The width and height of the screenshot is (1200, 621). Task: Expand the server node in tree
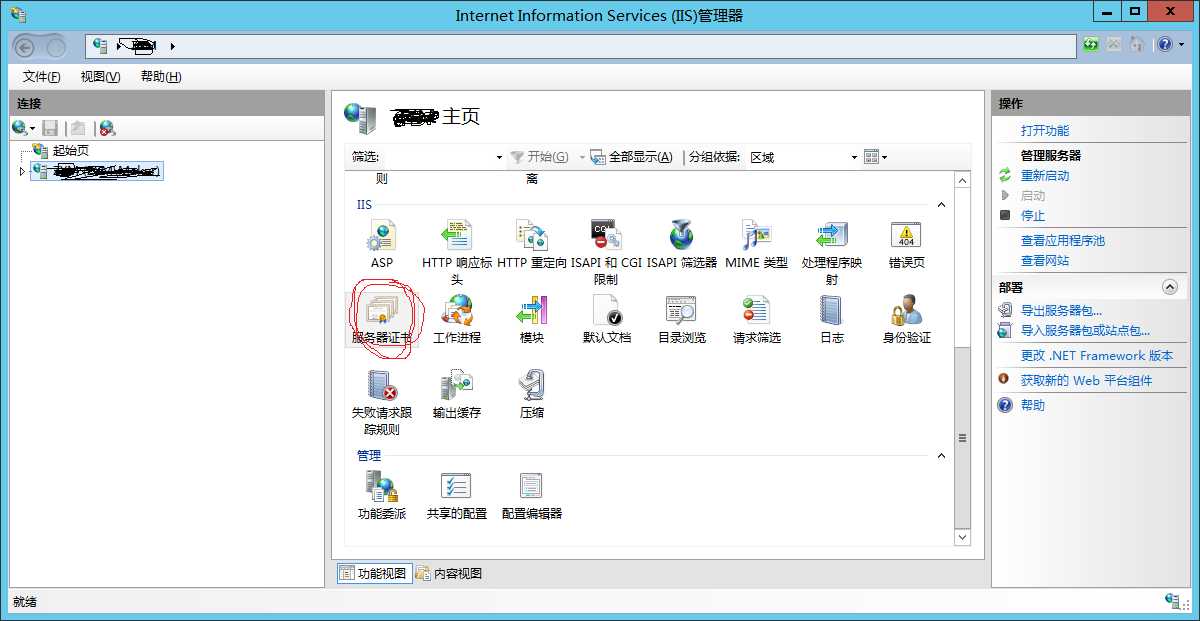point(23,172)
